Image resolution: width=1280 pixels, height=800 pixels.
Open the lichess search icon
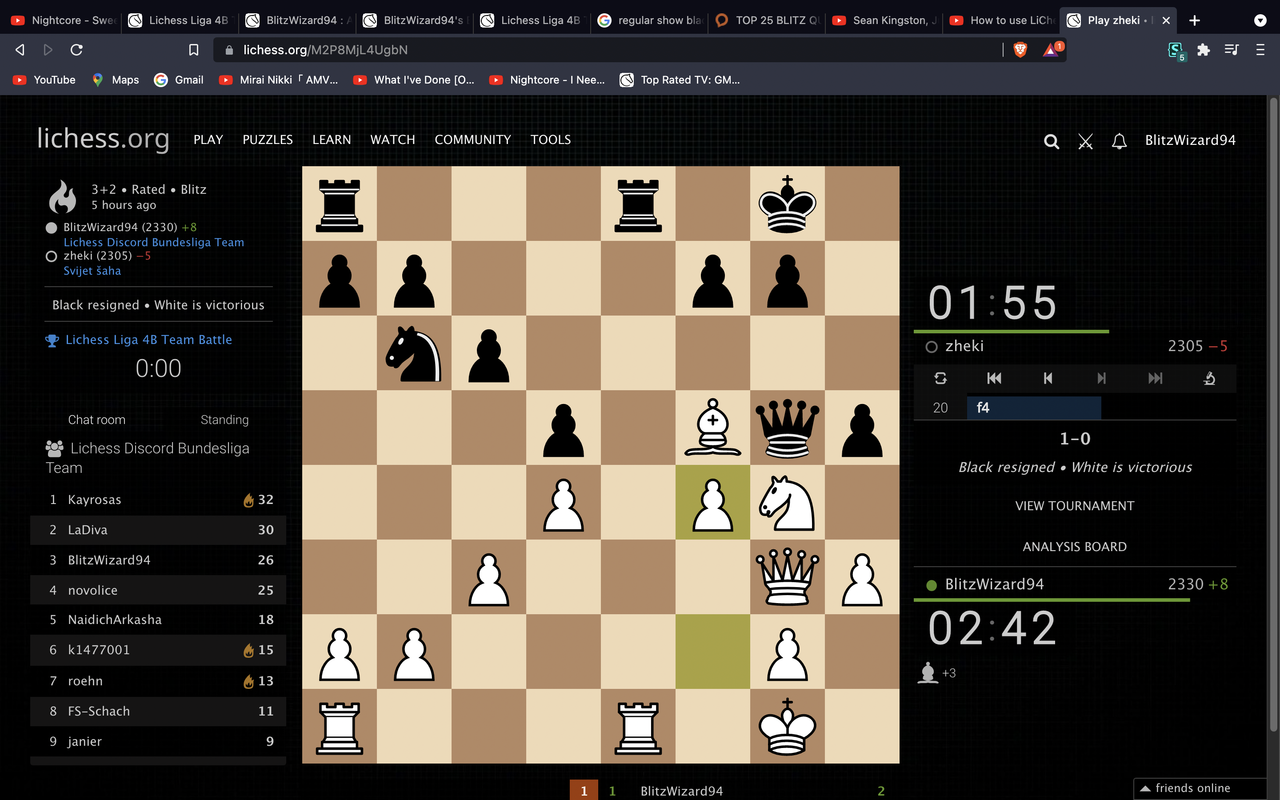pos(1051,141)
